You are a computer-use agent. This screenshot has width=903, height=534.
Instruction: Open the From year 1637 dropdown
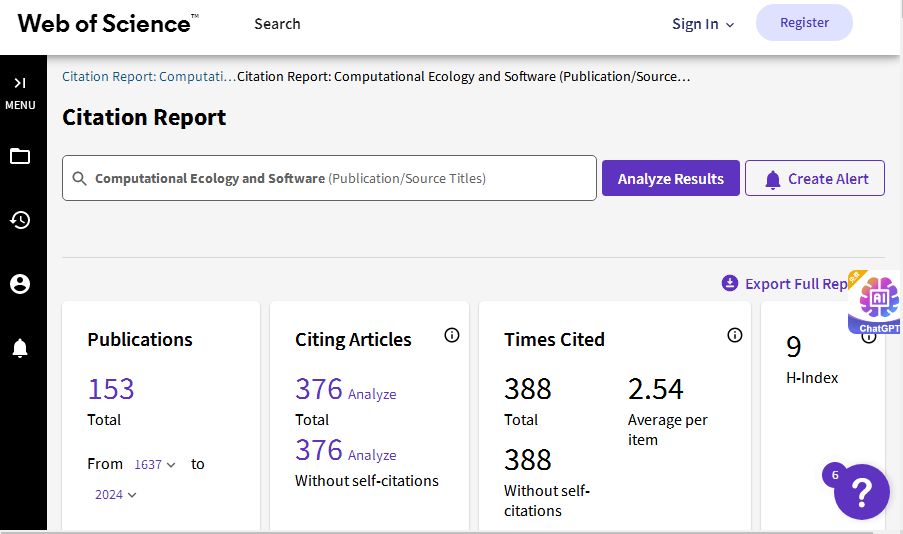click(x=154, y=464)
